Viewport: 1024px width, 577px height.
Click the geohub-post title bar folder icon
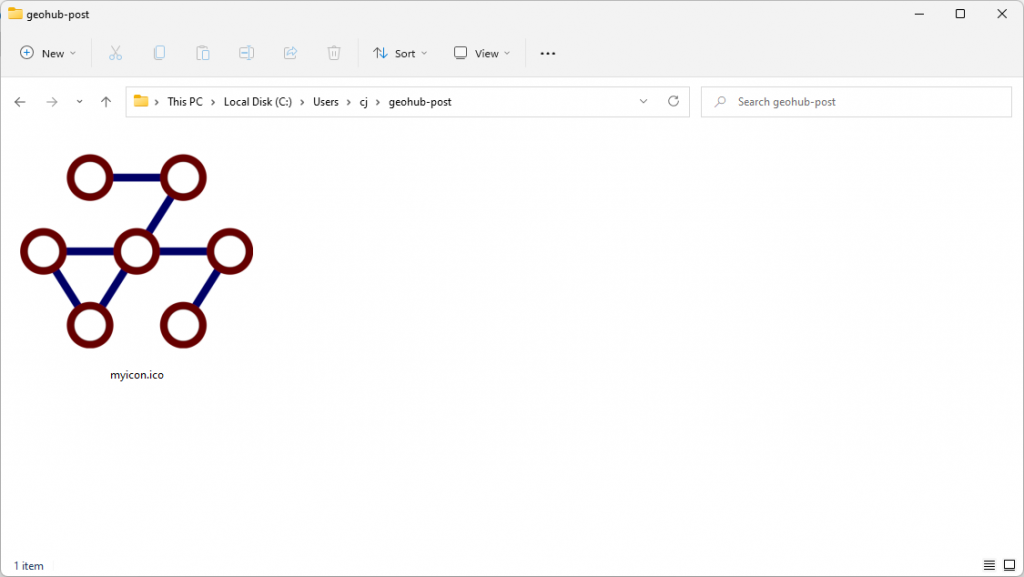coord(15,14)
